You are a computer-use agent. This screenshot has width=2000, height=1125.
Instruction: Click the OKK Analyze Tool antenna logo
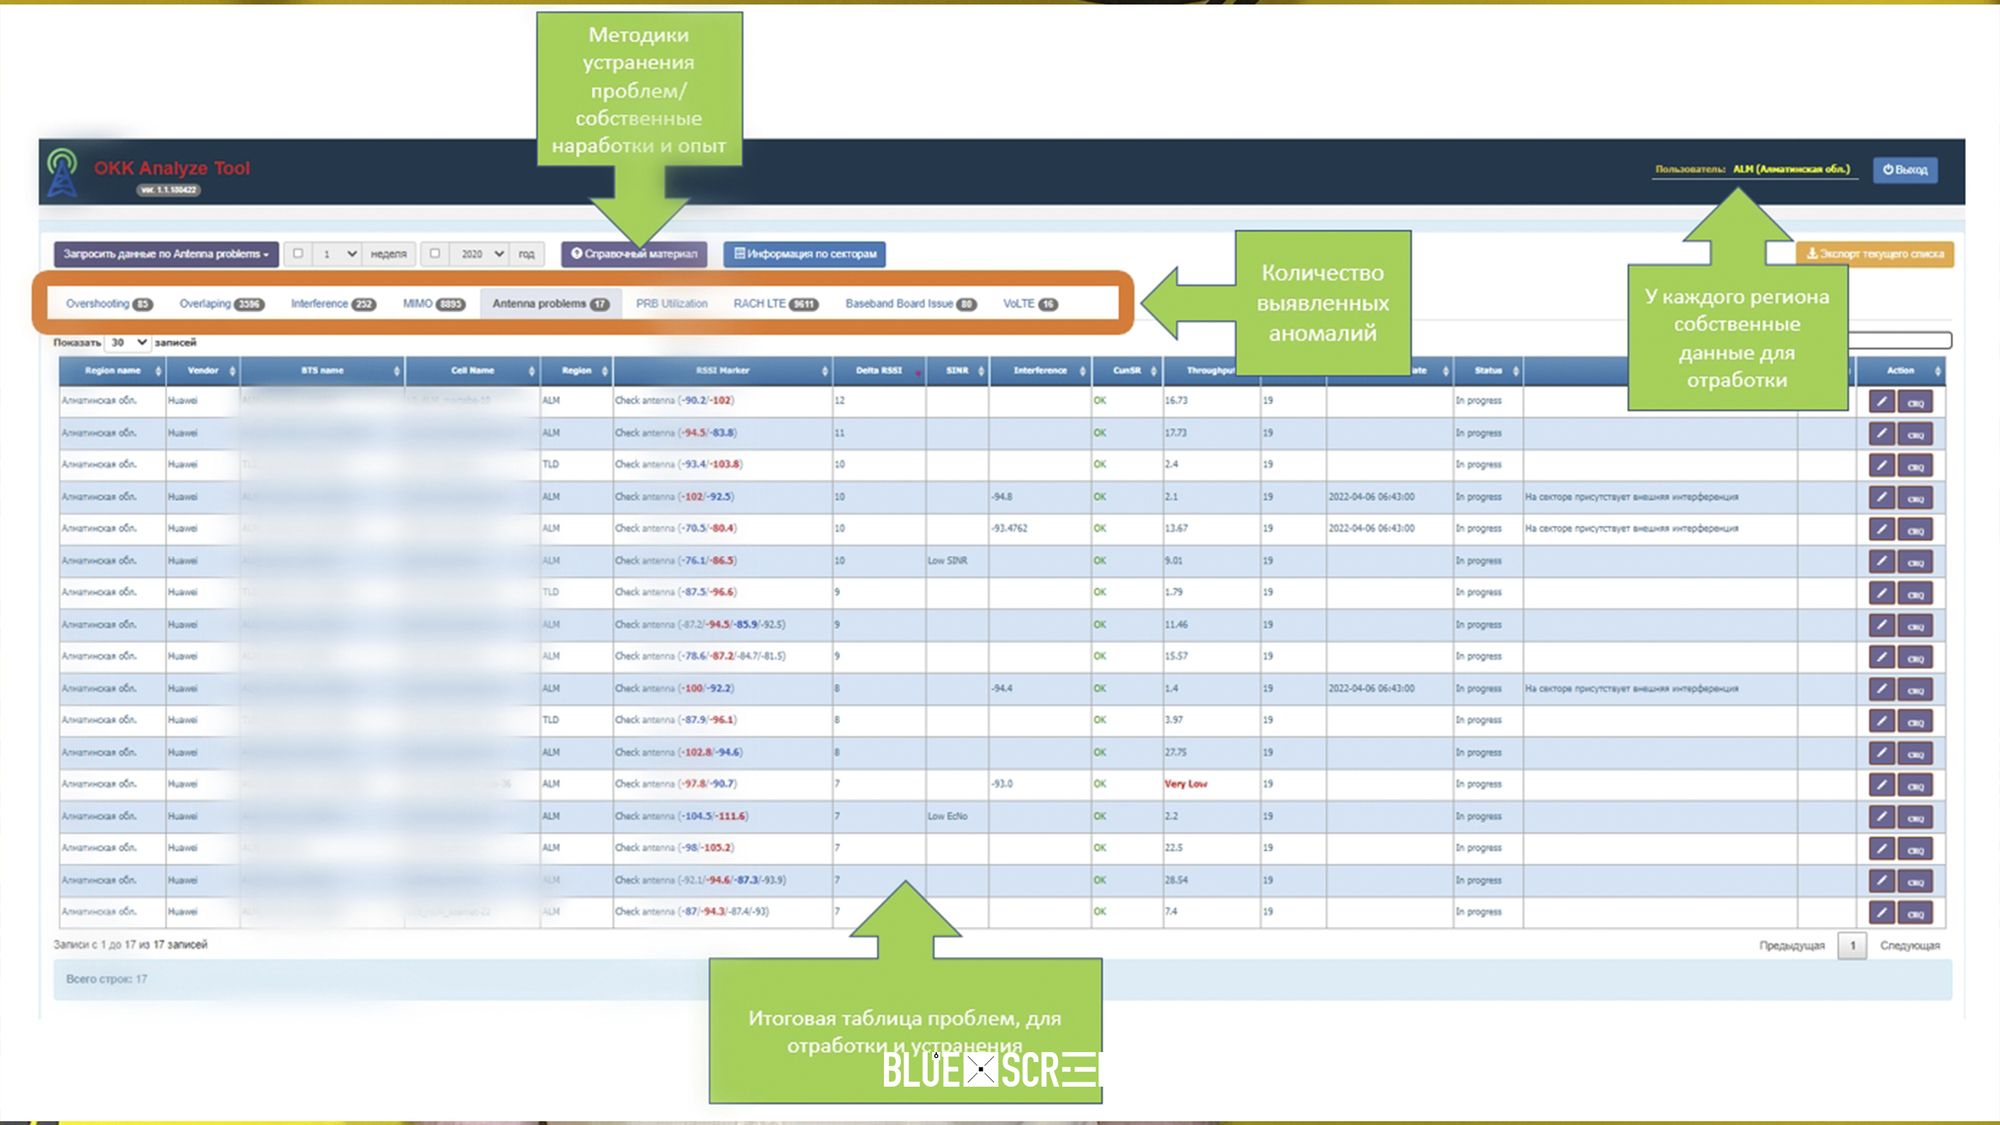tap(62, 172)
